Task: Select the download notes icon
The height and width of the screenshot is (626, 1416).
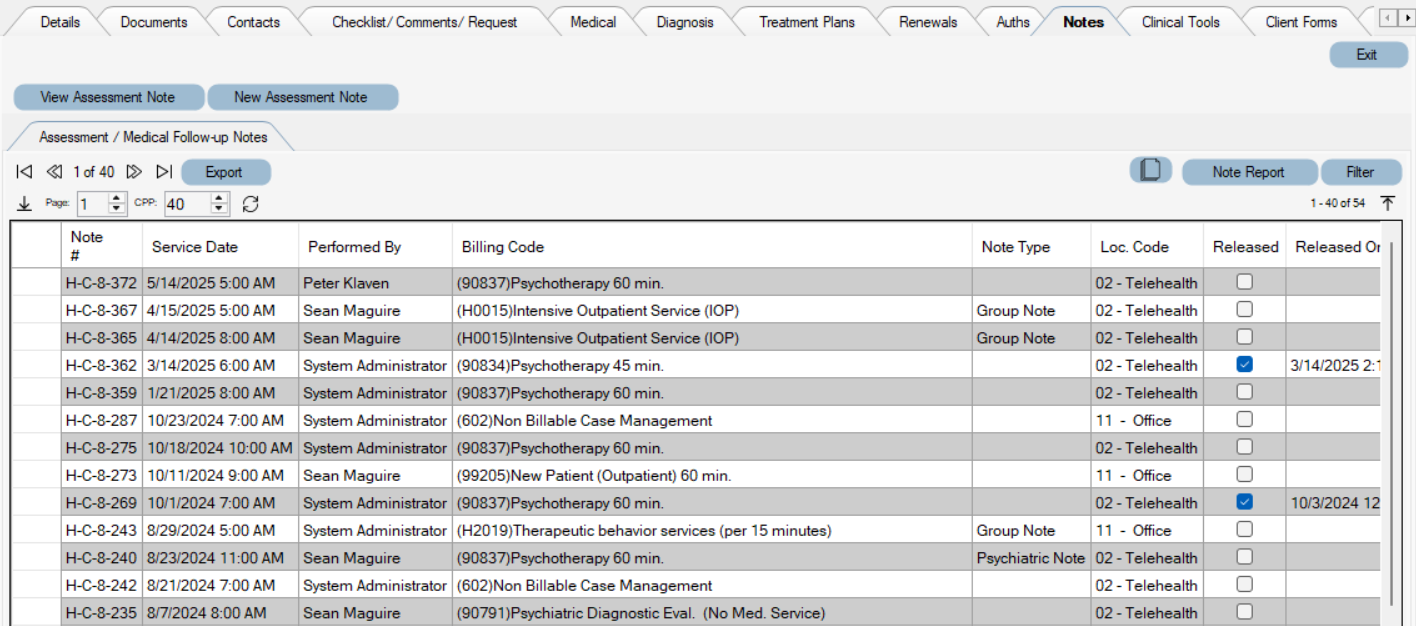Action: coord(24,203)
